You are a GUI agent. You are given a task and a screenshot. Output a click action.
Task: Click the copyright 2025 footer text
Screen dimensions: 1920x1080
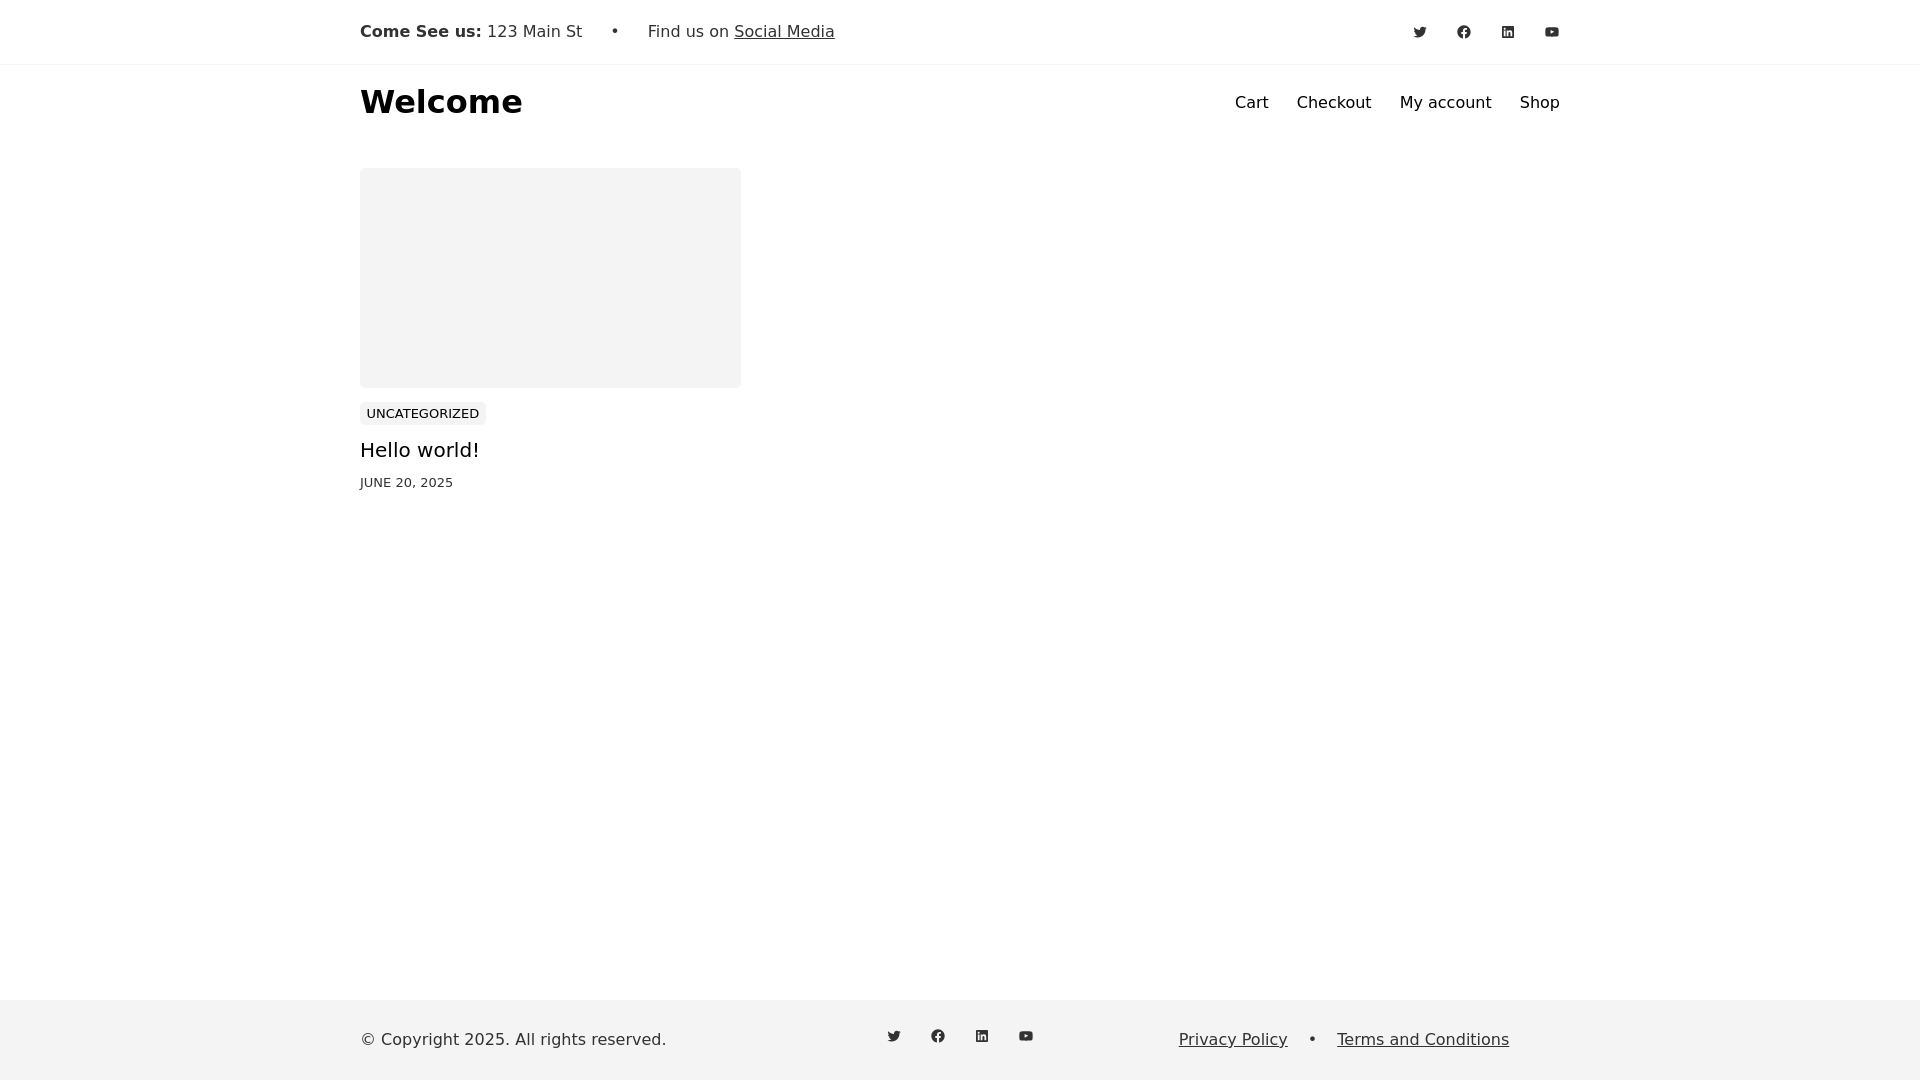[513, 1040]
